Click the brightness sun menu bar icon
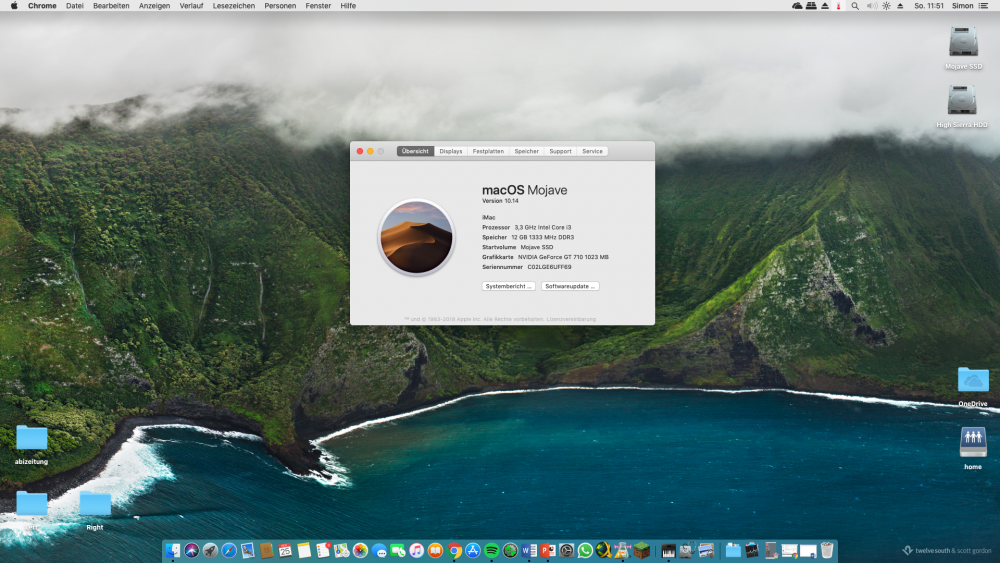Image resolution: width=1000 pixels, height=563 pixels. click(x=886, y=6)
